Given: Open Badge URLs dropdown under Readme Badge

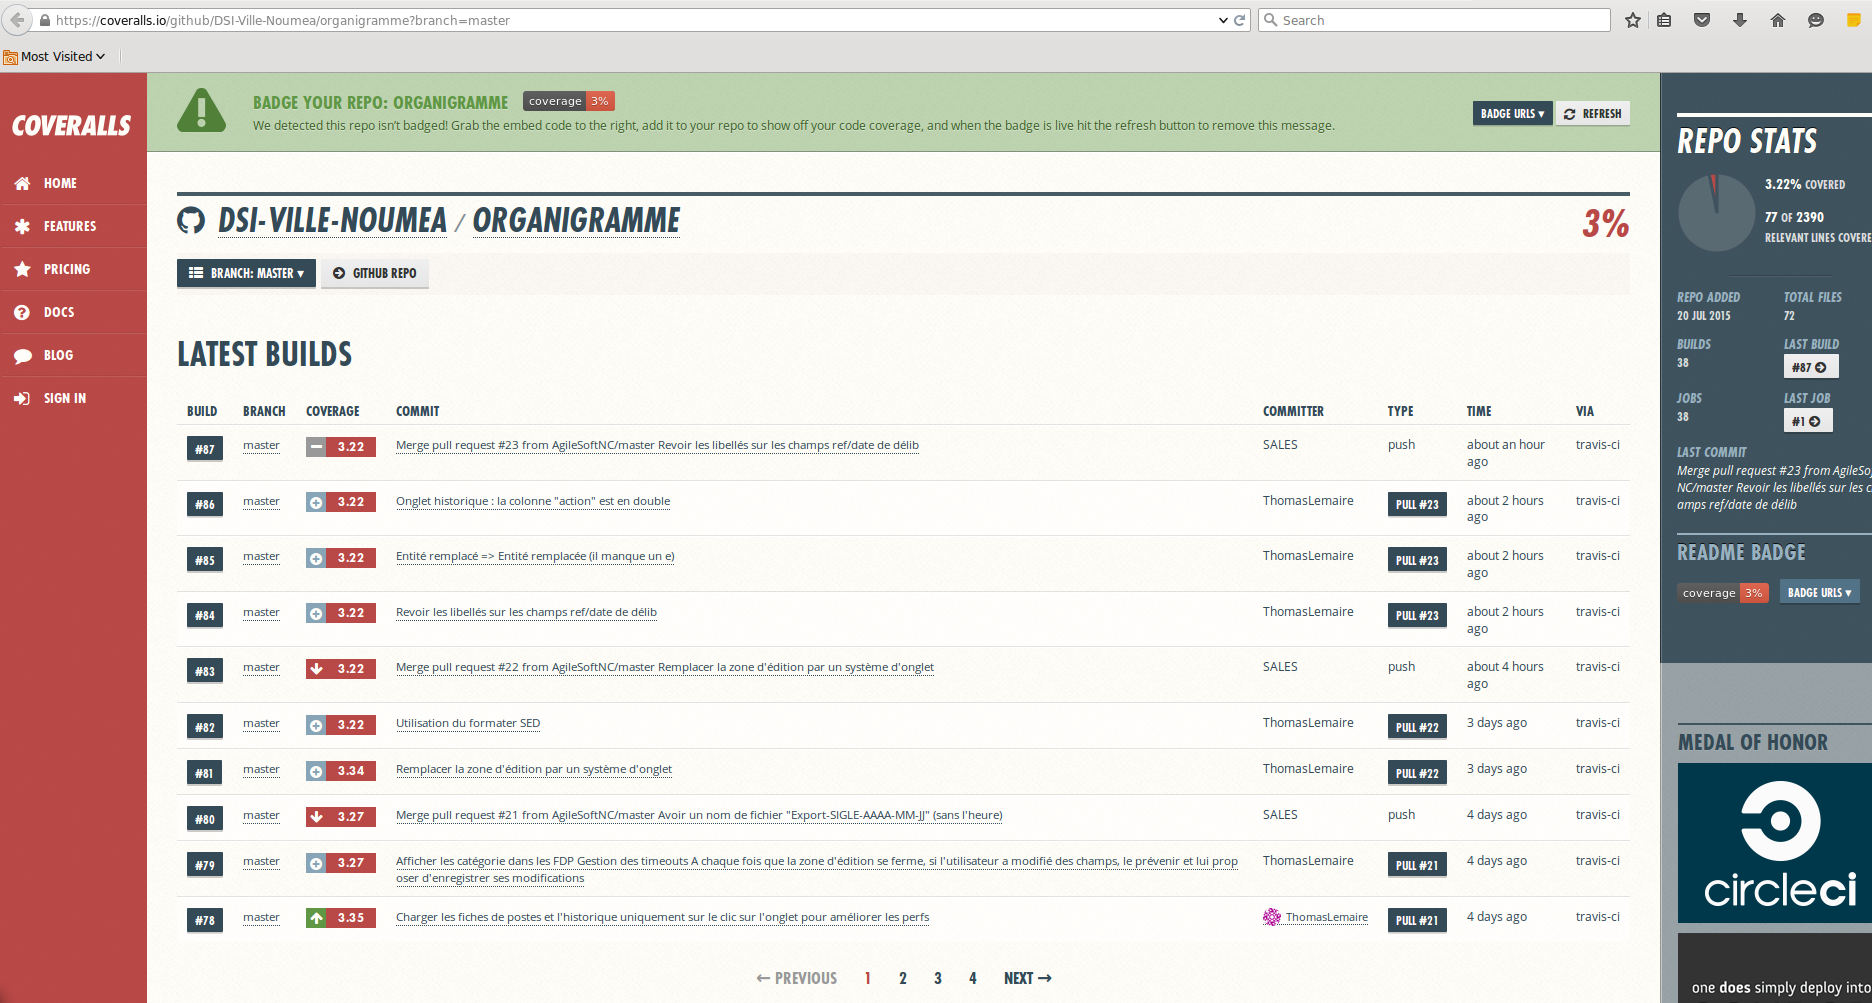Looking at the screenshot, I should pyautogui.click(x=1819, y=593).
